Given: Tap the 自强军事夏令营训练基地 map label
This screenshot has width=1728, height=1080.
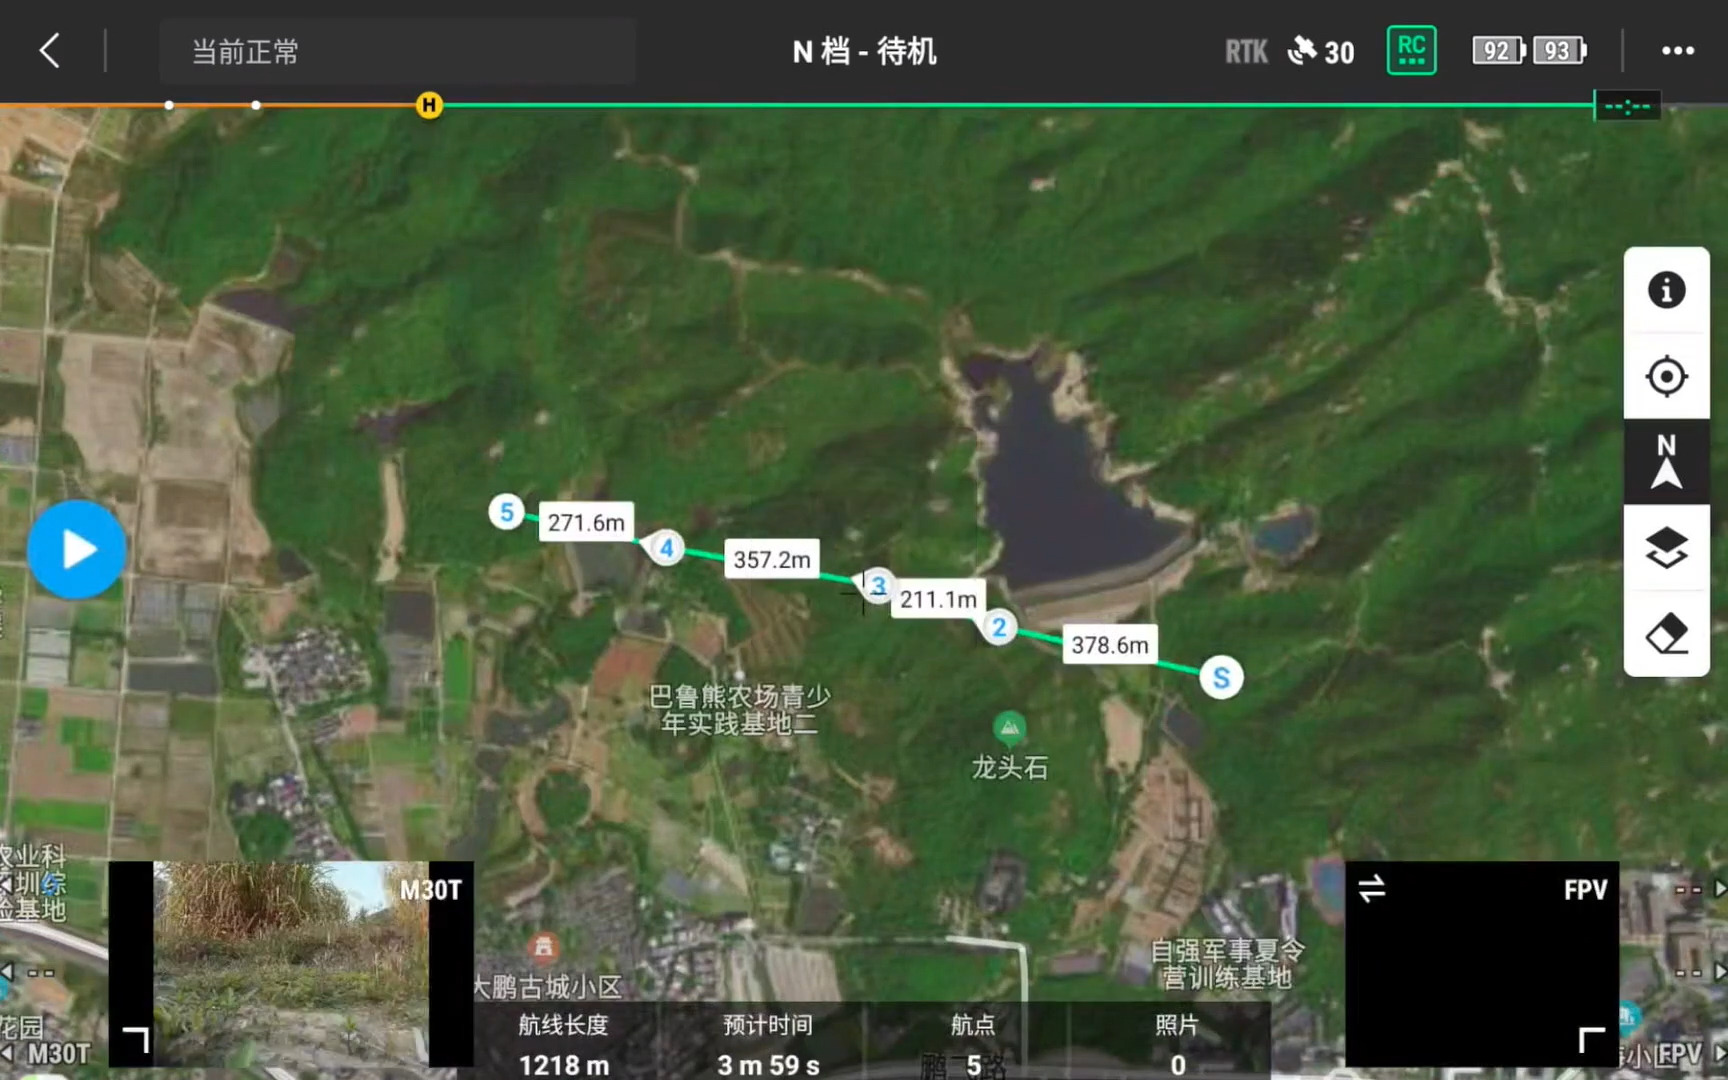Looking at the screenshot, I should (1227, 963).
